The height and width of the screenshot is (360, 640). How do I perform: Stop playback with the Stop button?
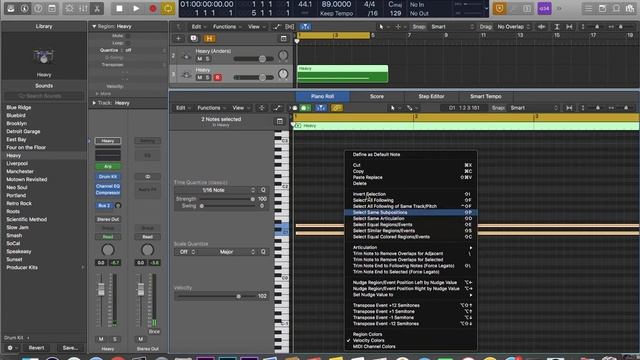point(119,8)
